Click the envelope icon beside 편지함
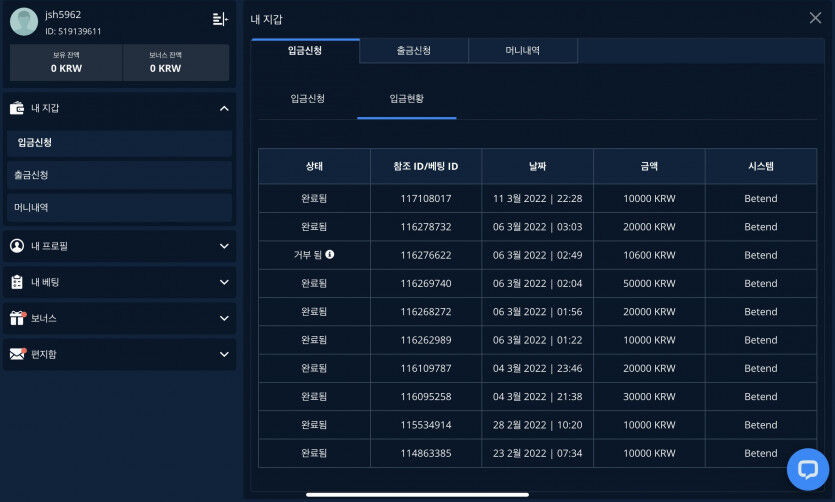This screenshot has height=502, width=835. pyautogui.click(x=18, y=354)
